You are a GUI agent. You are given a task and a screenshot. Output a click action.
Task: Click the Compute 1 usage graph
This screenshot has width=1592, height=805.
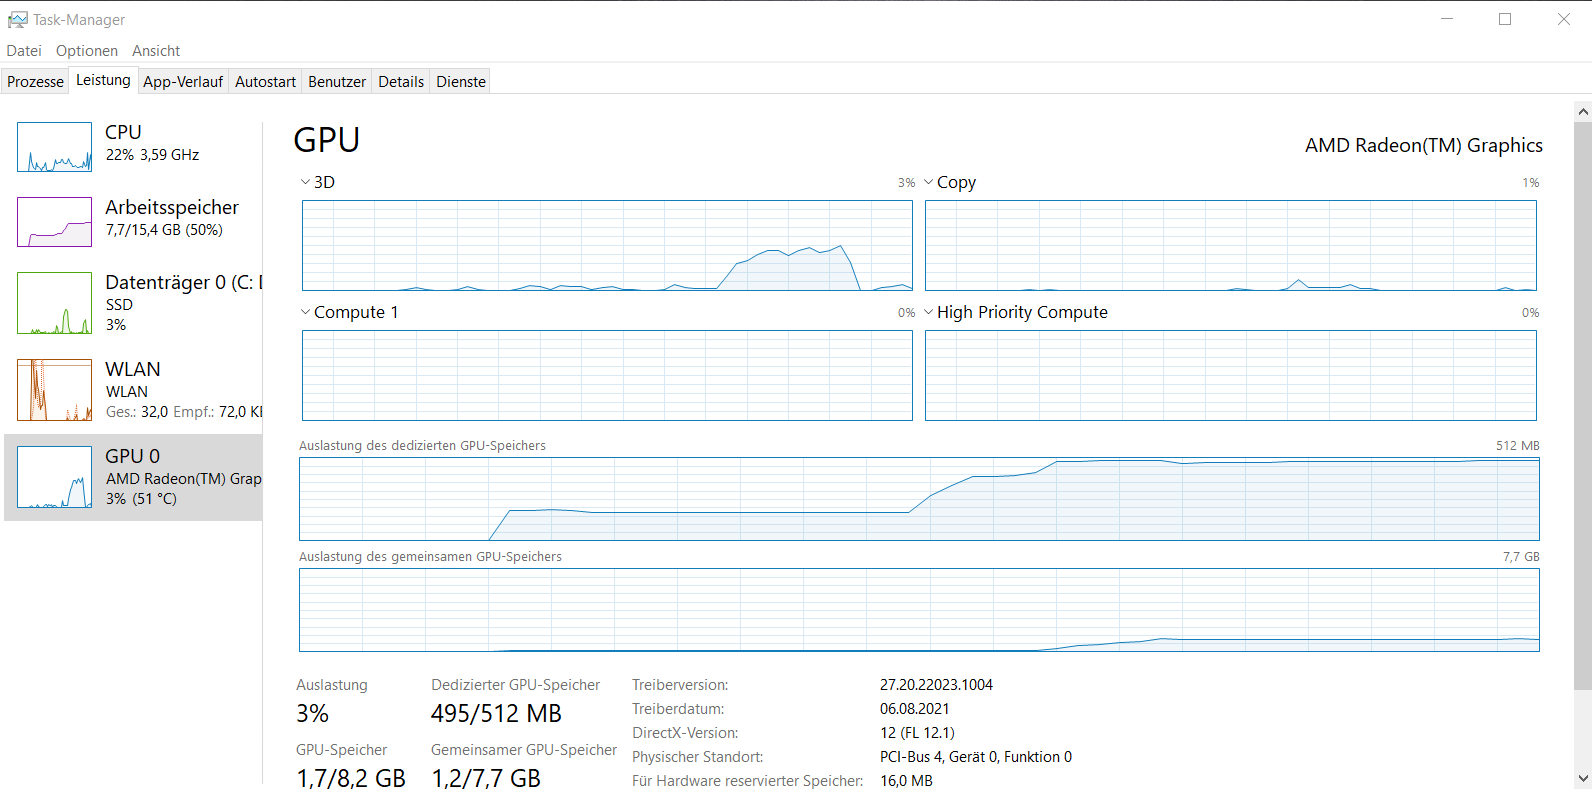607,376
